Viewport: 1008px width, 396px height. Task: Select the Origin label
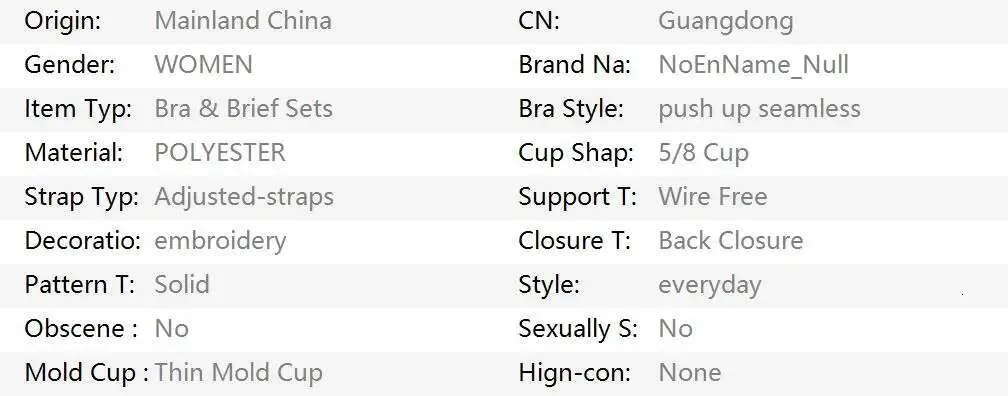(x=63, y=22)
